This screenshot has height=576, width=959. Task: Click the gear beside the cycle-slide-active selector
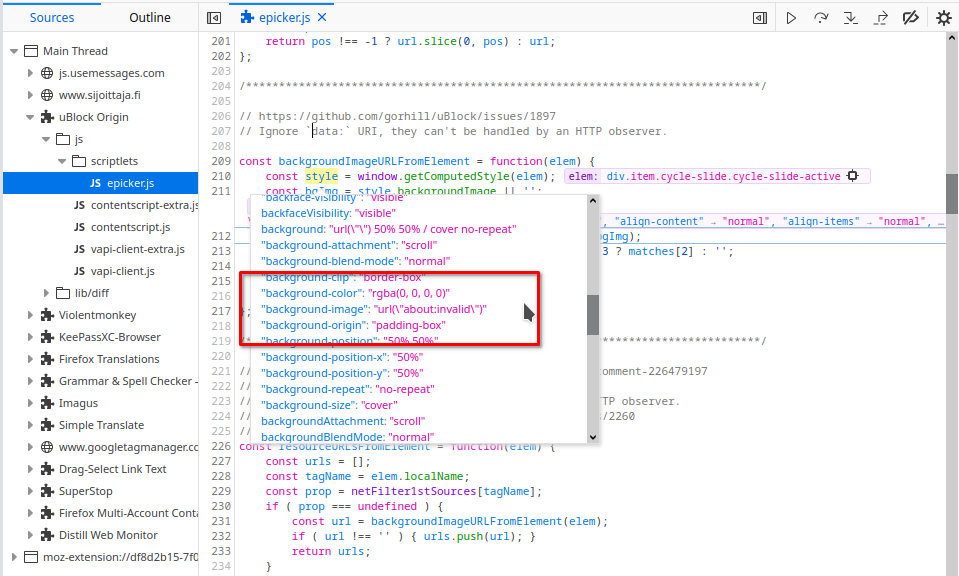[852, 175]
